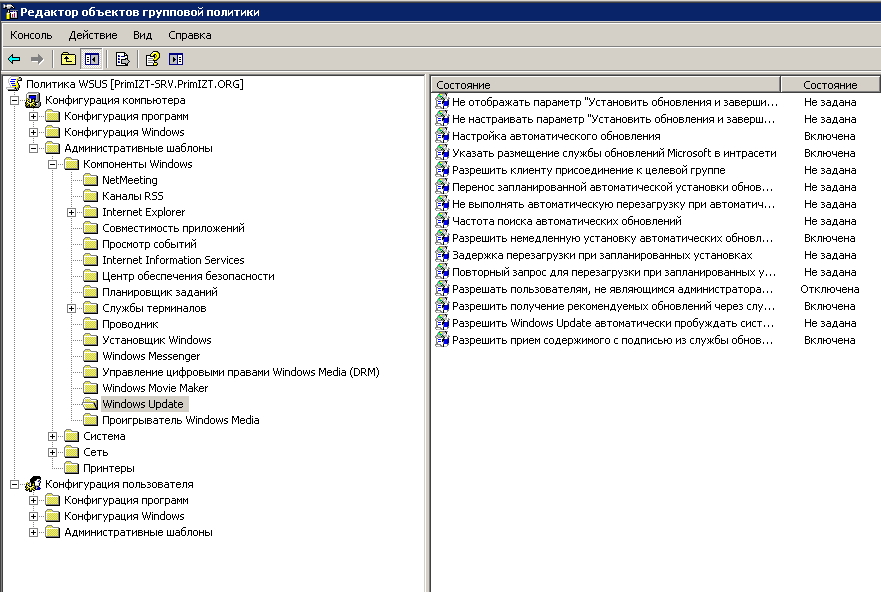
Task: Click the Help toolbar icon
Action: 152,59
